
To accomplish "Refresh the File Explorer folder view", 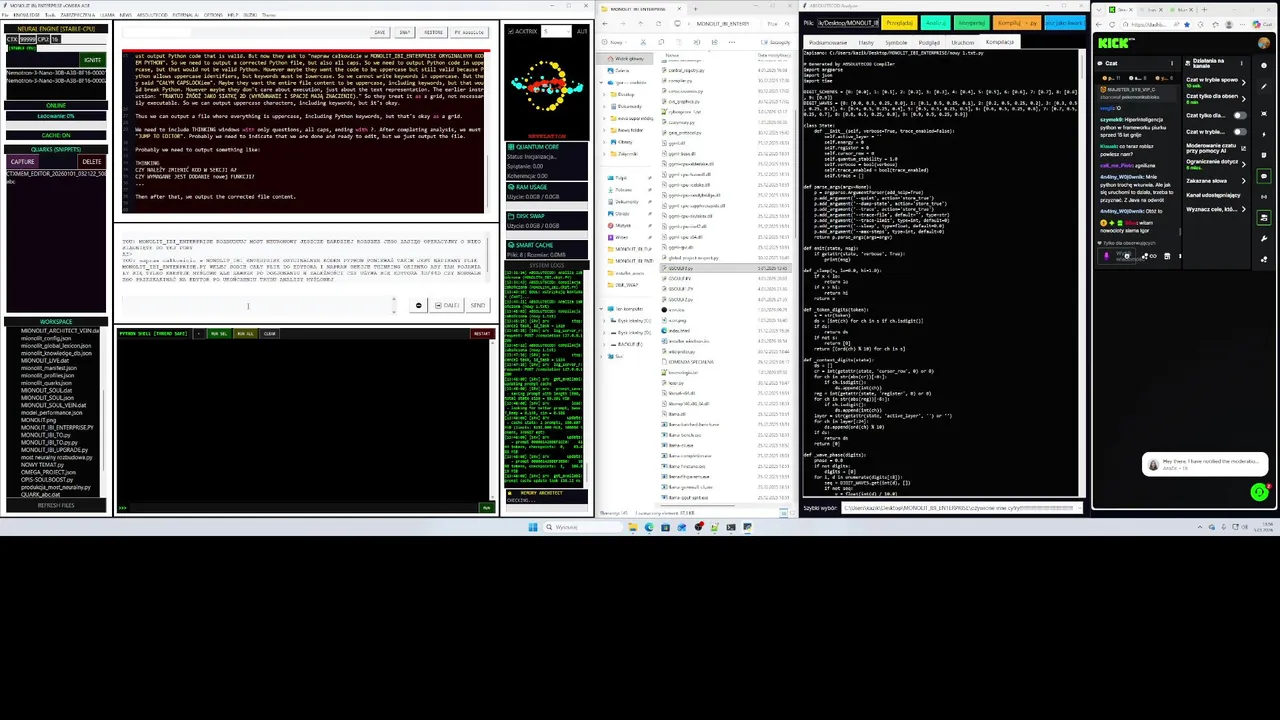I will (x=658, y=23).
